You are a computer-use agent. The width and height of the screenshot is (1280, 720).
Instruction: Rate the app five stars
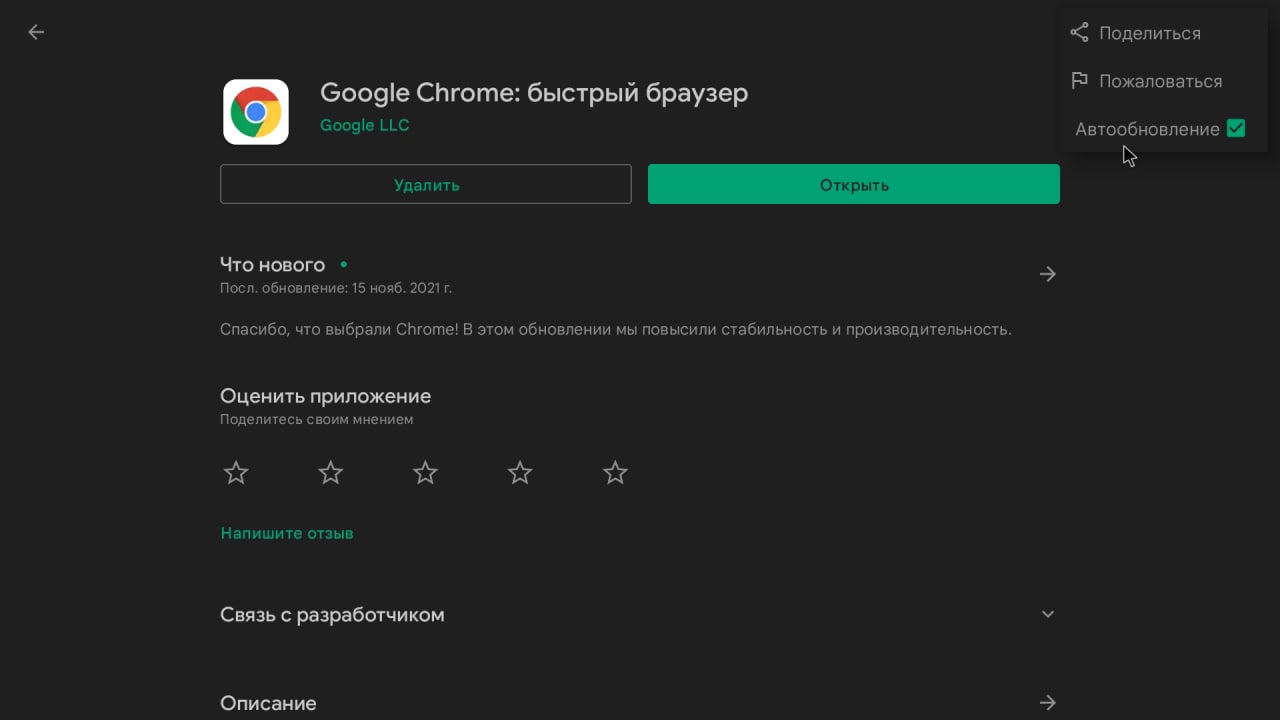coord(615,473)
